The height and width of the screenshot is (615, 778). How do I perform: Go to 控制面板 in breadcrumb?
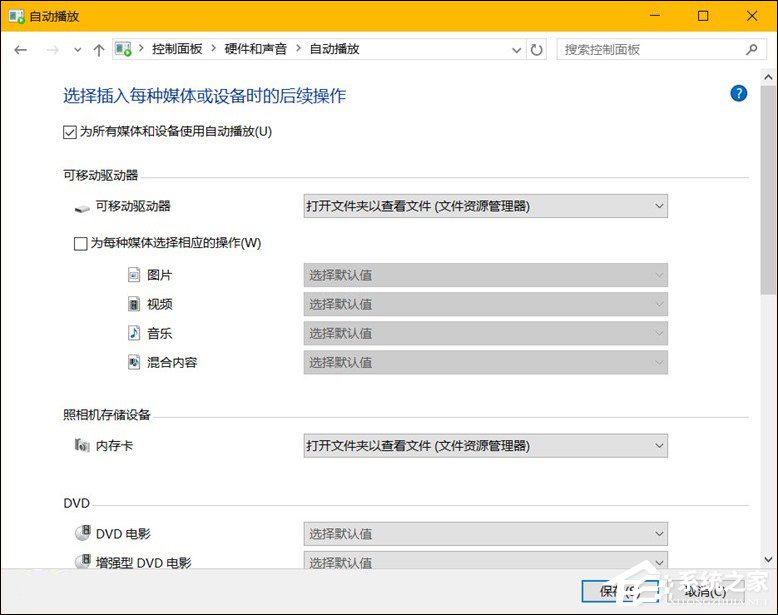[176, 49]
